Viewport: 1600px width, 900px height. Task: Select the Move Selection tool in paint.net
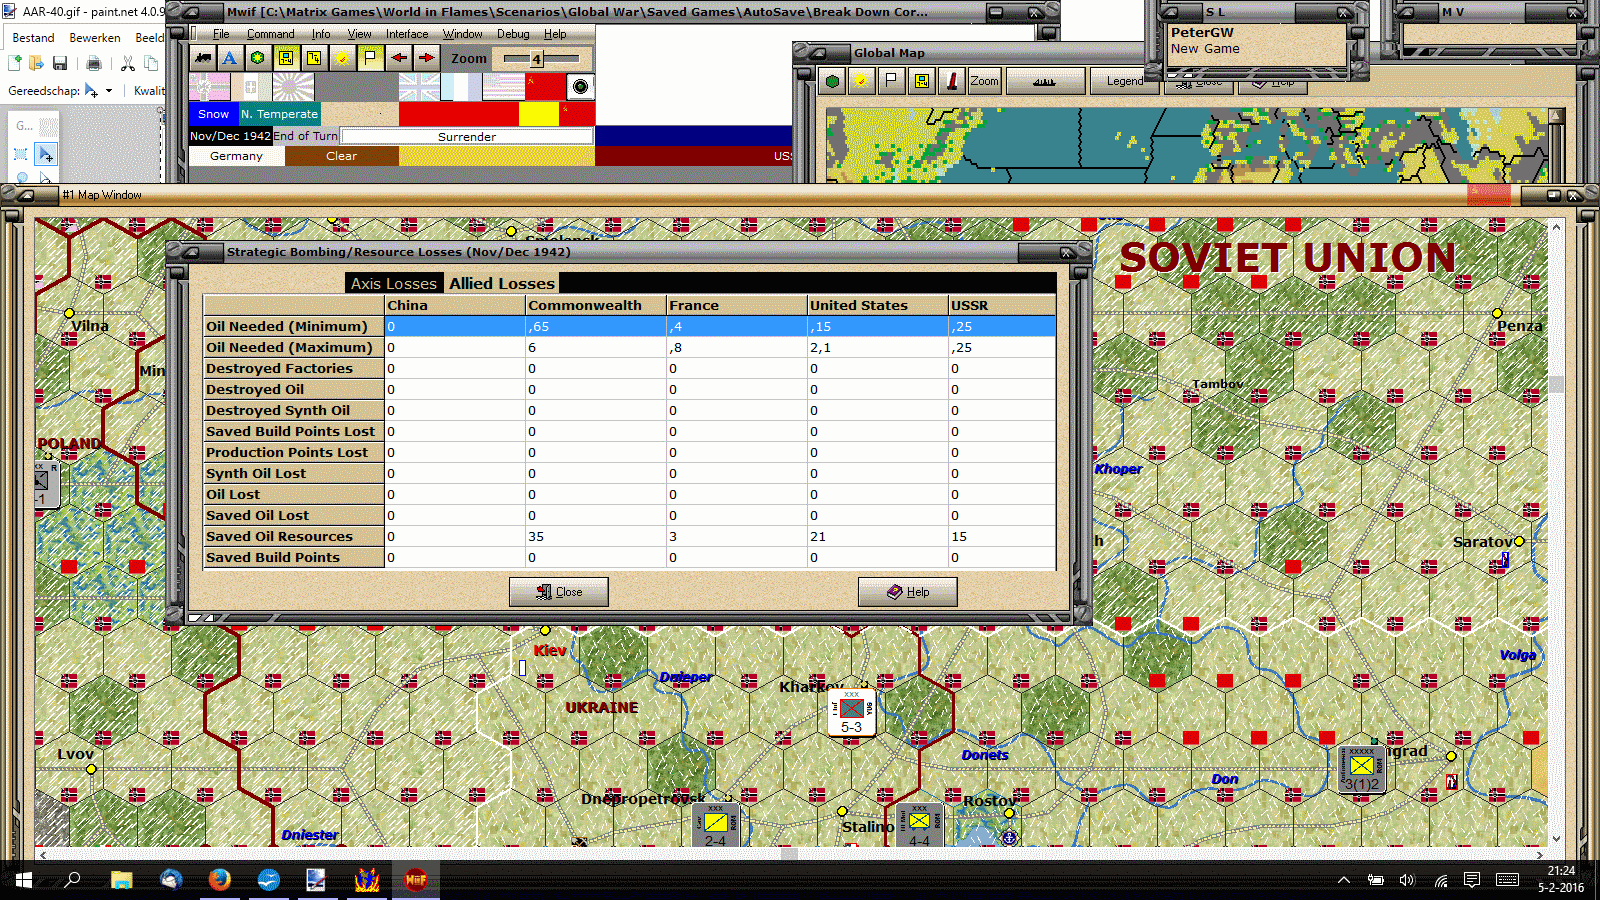point(46,154)
